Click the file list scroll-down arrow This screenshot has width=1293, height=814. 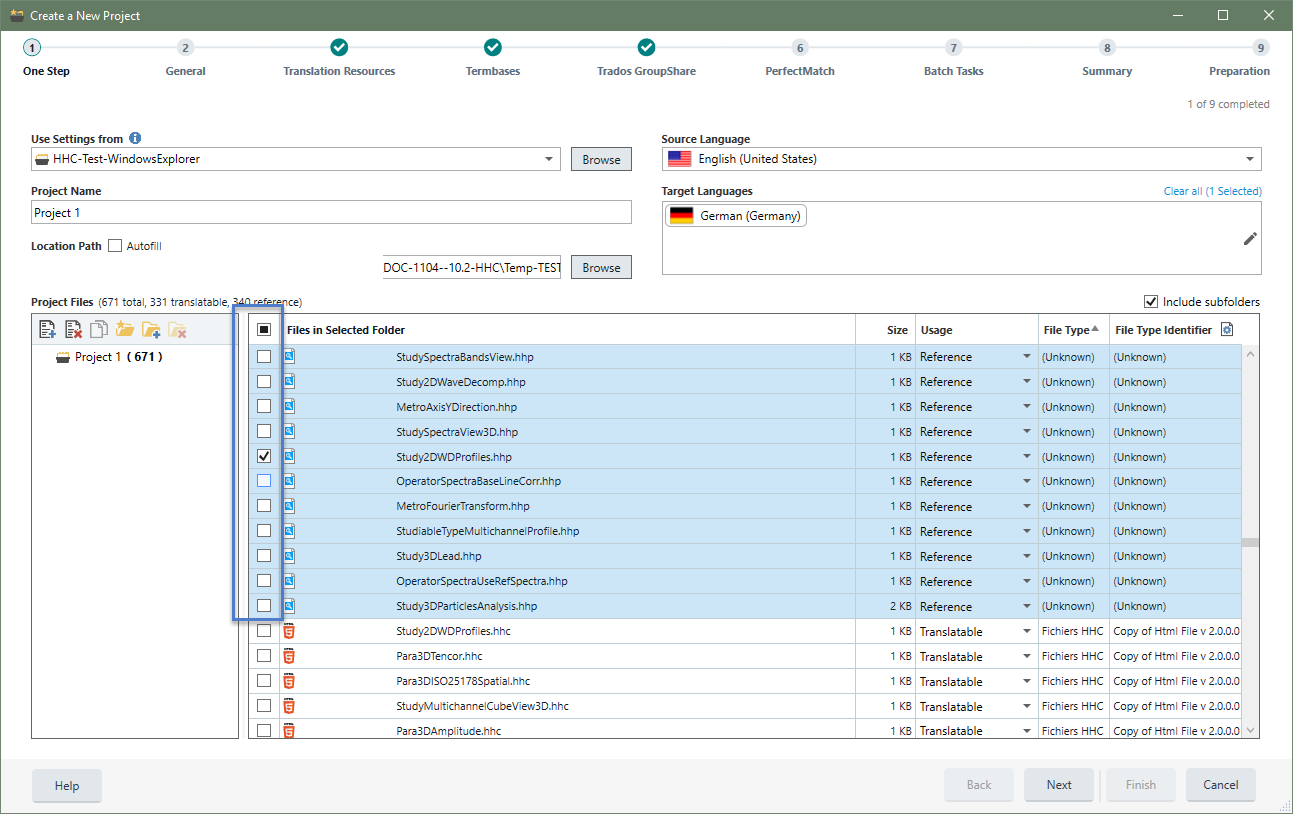1250,730
